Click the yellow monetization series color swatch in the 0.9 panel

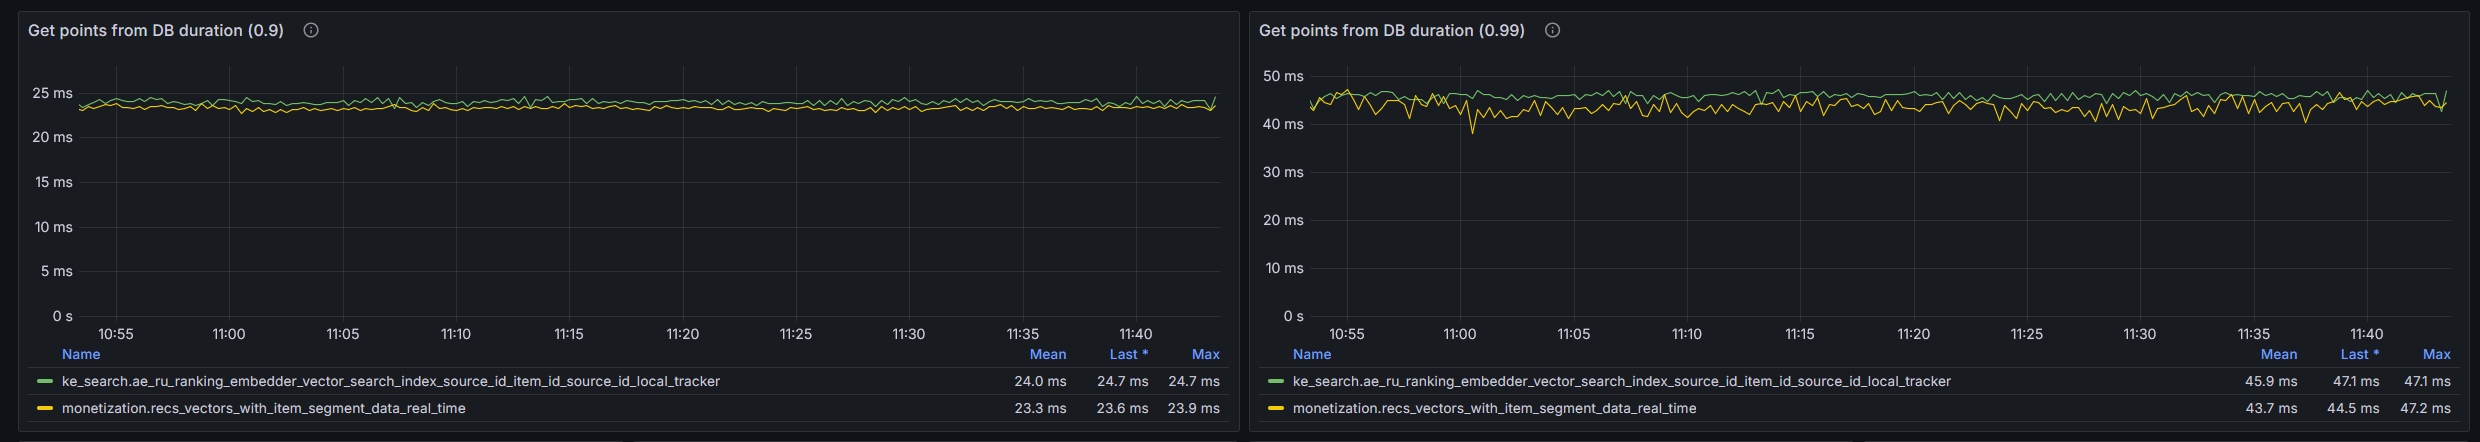(44, 408)
